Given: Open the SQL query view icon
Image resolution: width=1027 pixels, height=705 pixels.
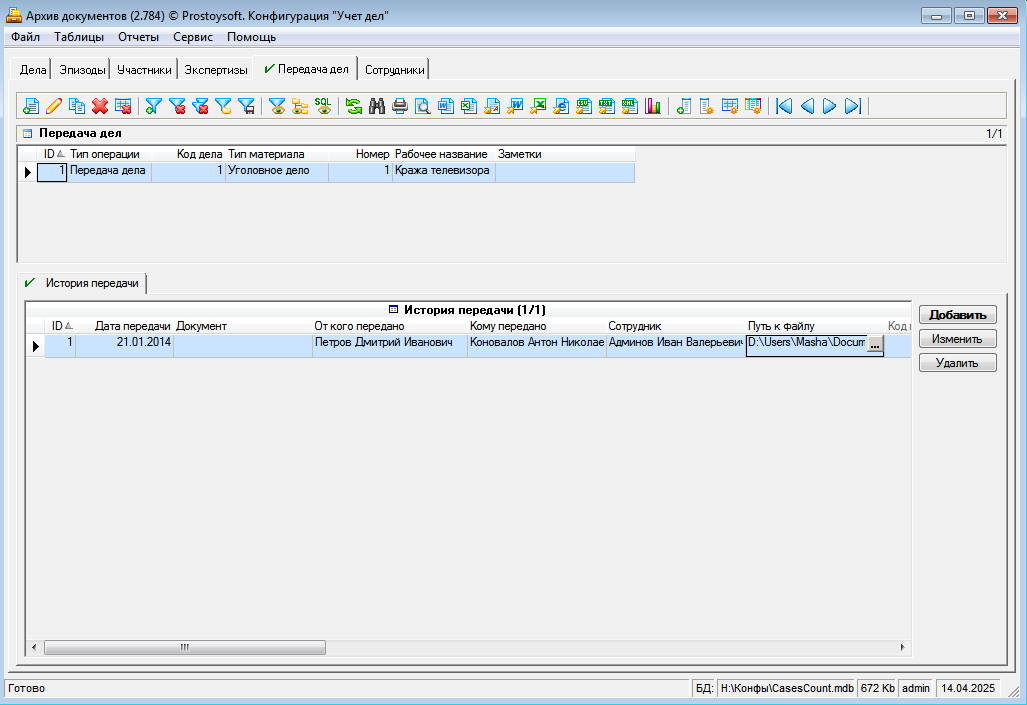Looking at the screenshot, I should point(323,106).
